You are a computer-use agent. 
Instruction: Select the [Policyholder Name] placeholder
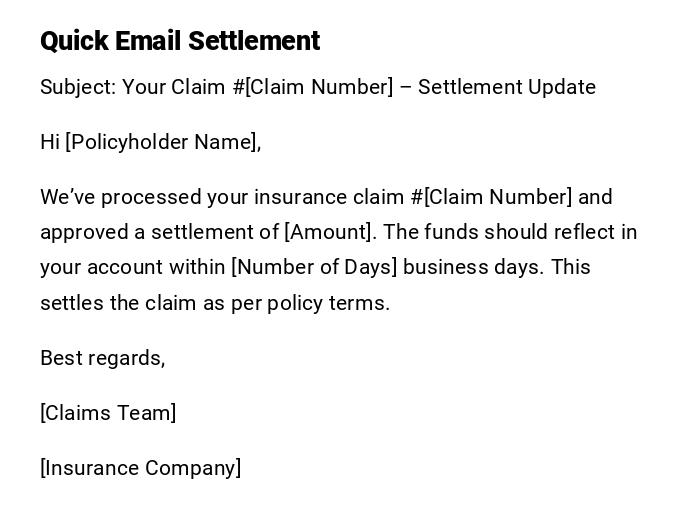click(x=160, y=142)
